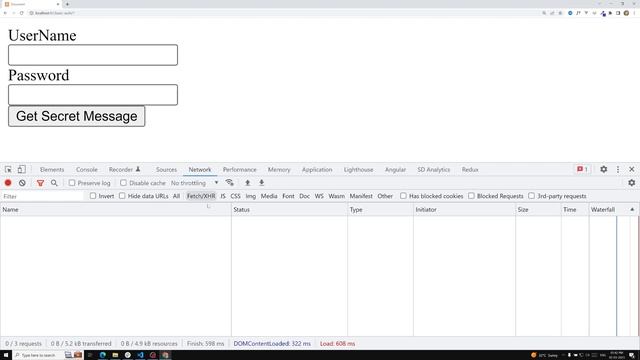This screenshot has width=640, height=360.
Task: Sort by Status column header
Action: [289, 209]
